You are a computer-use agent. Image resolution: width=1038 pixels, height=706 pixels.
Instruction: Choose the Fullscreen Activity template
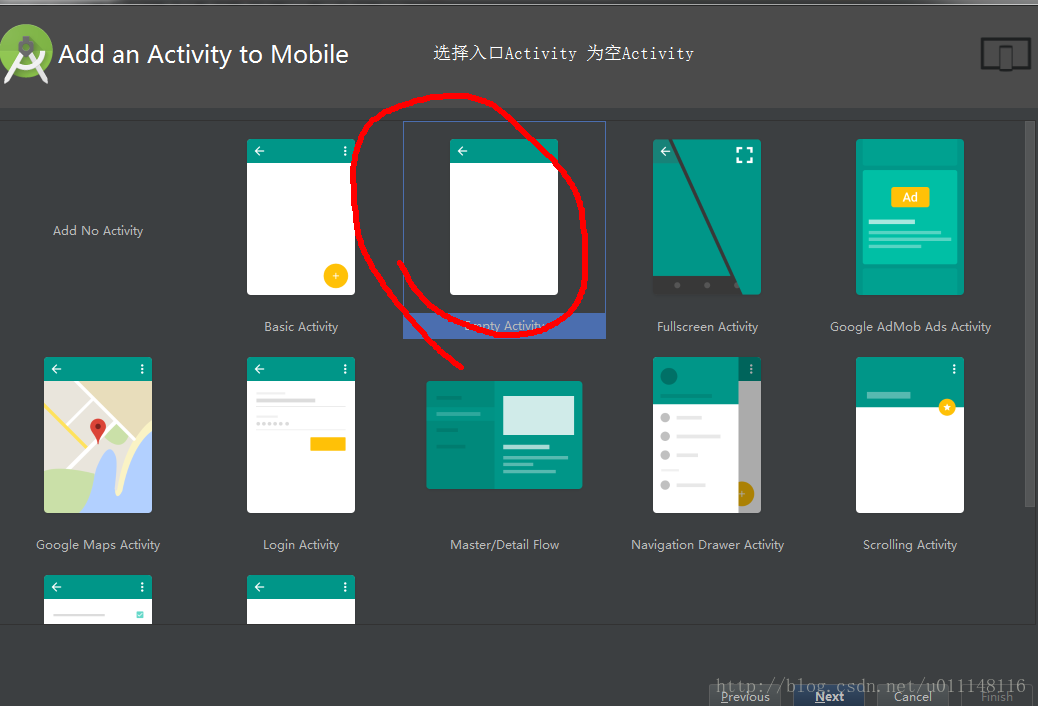click(x=706, y=217)
